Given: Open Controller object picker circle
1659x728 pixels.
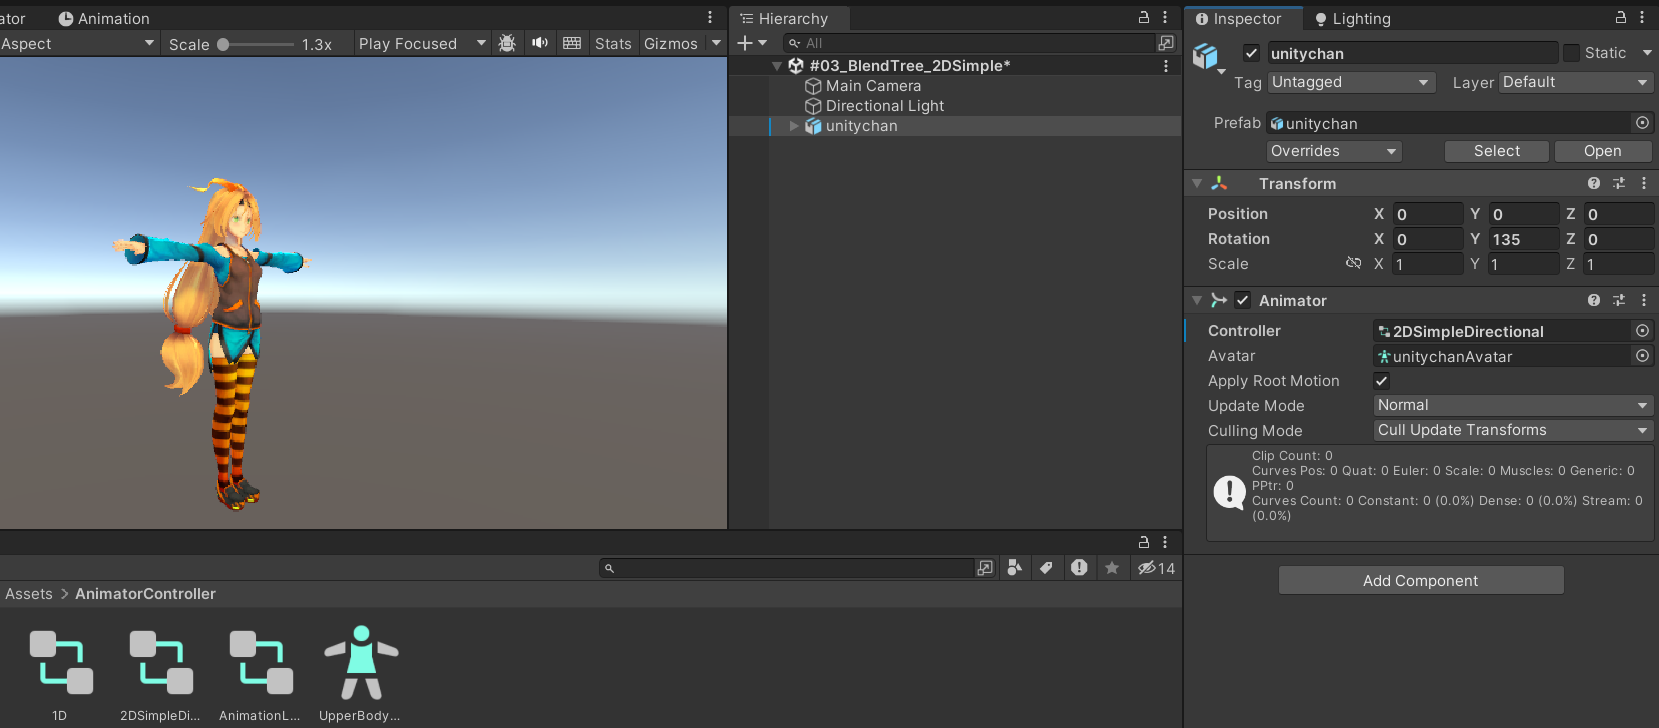Looking at the screenshot, I should [1642, 330].
